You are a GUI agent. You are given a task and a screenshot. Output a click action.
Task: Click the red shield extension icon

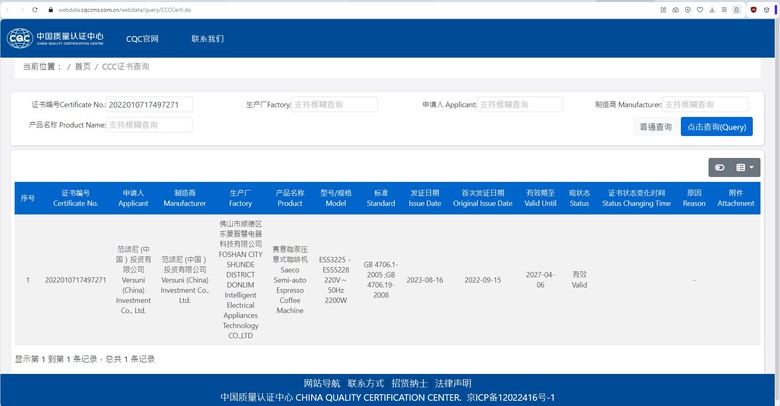[x=754, y=9]
